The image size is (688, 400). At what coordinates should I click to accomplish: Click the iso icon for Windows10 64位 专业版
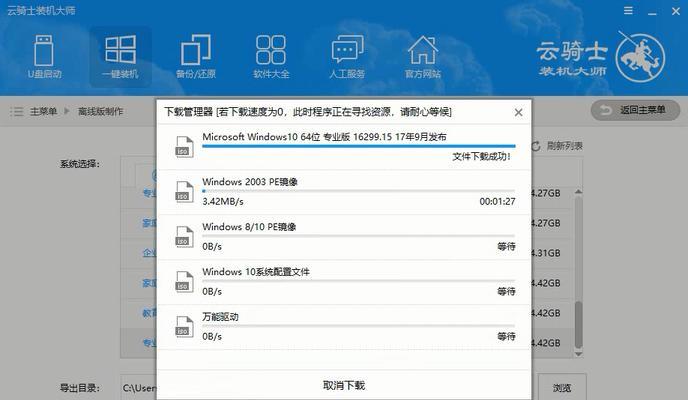click(184, 146)
